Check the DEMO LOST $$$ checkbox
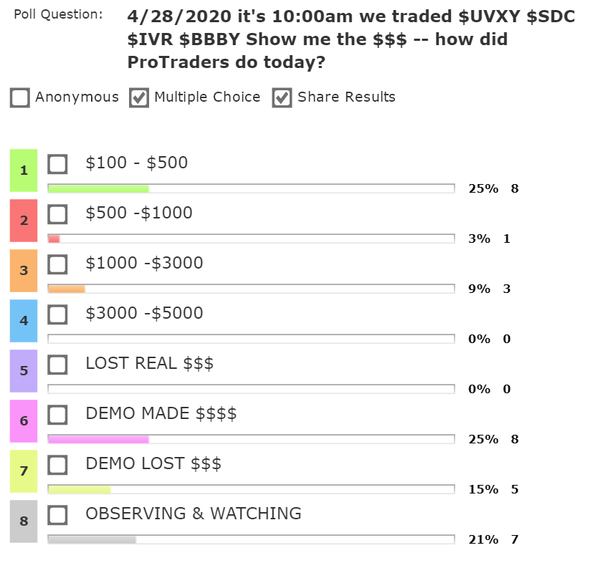This screenshot has width=600, height=573. (58, 465)
